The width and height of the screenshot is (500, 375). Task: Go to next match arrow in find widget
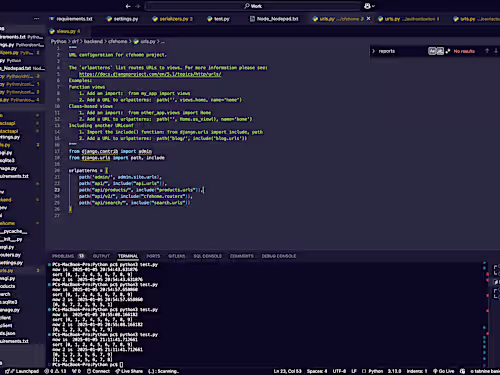(496, 51)
